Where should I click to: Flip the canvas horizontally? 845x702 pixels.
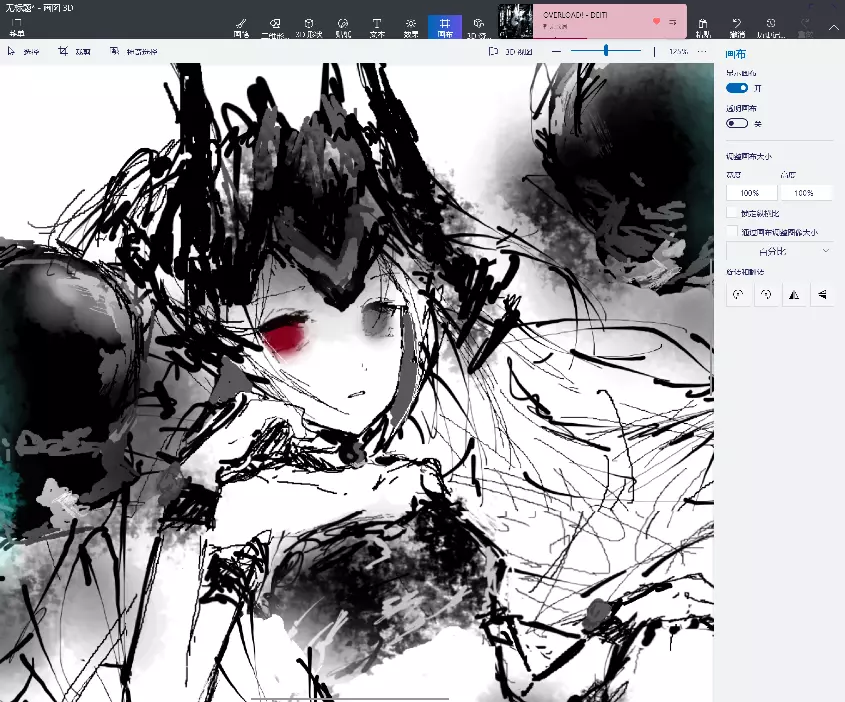794,295
